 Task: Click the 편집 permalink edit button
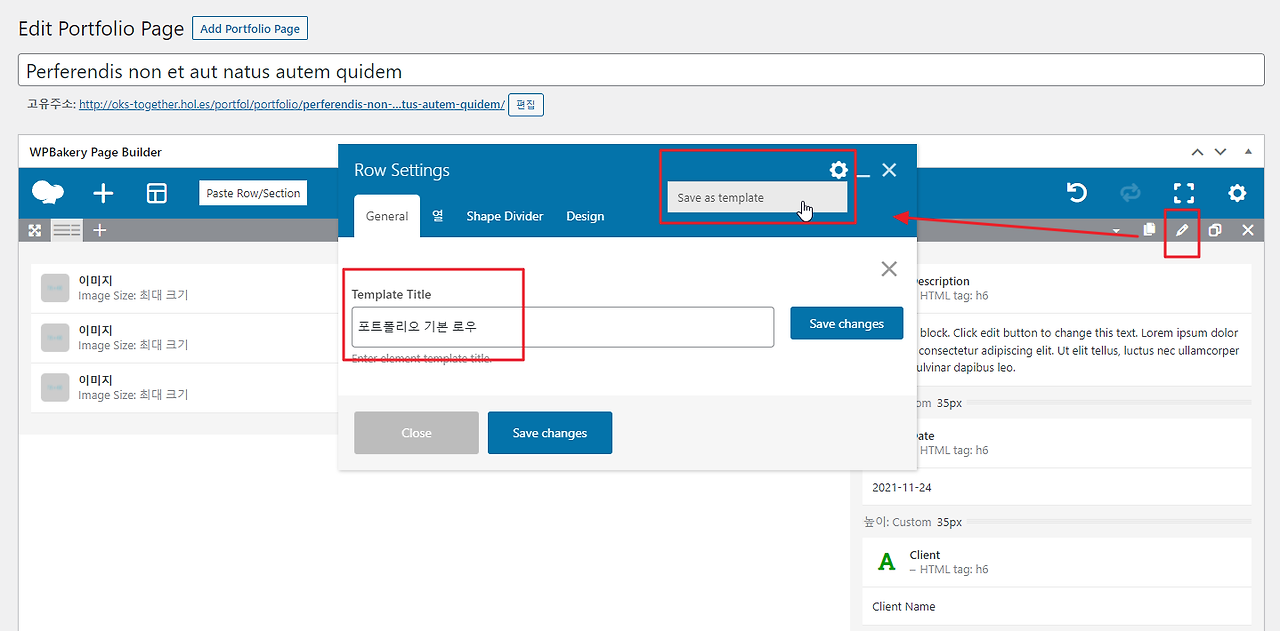pyautogui.click(x=526, y=104)
